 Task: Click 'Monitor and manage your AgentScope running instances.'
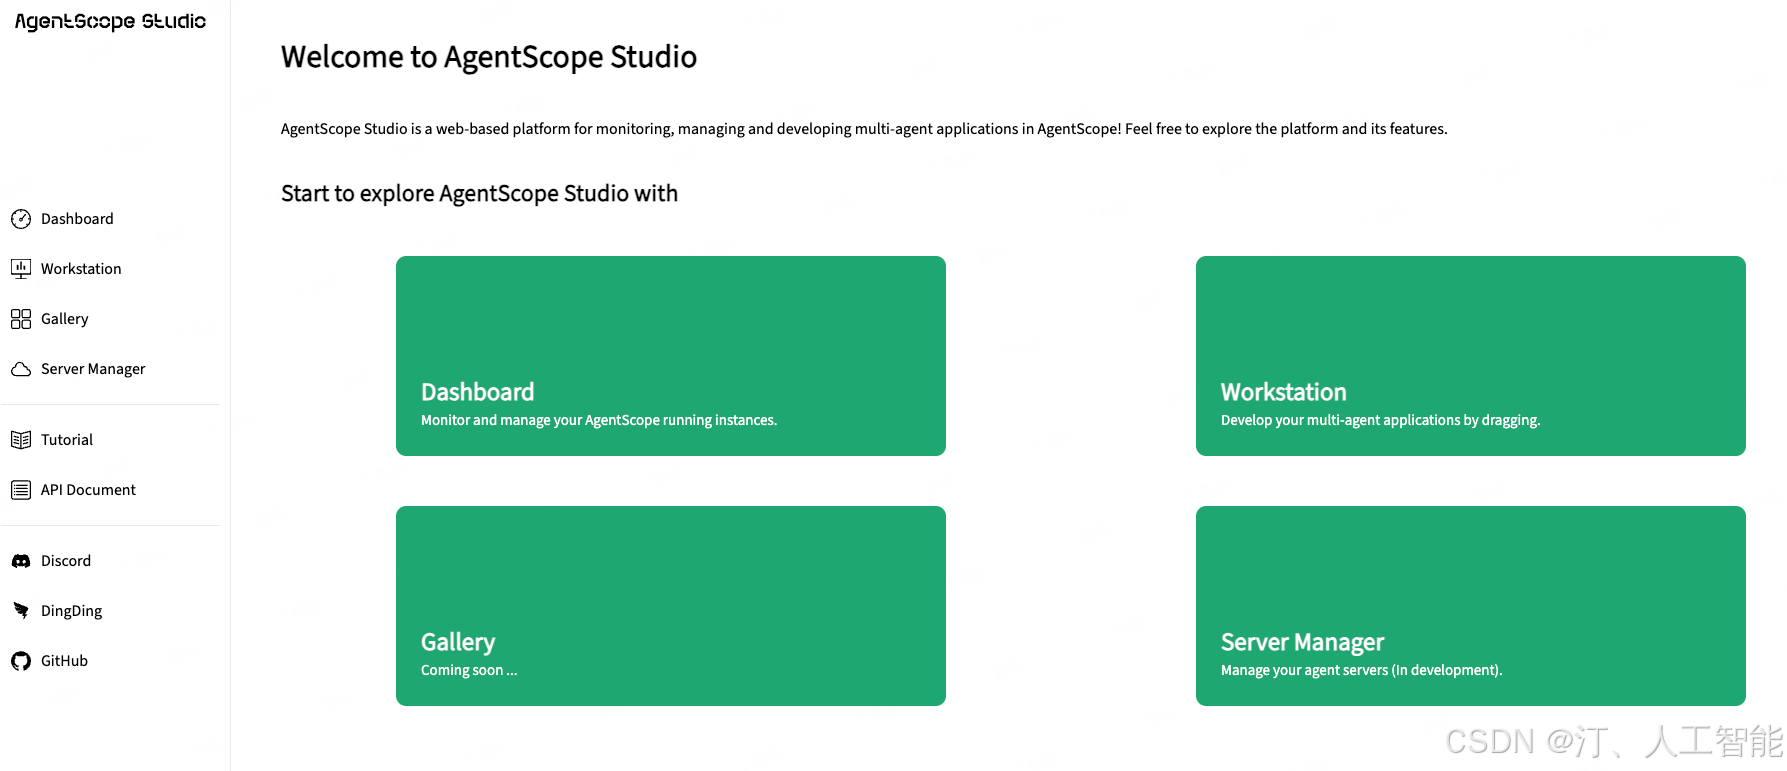coord(599,420)
